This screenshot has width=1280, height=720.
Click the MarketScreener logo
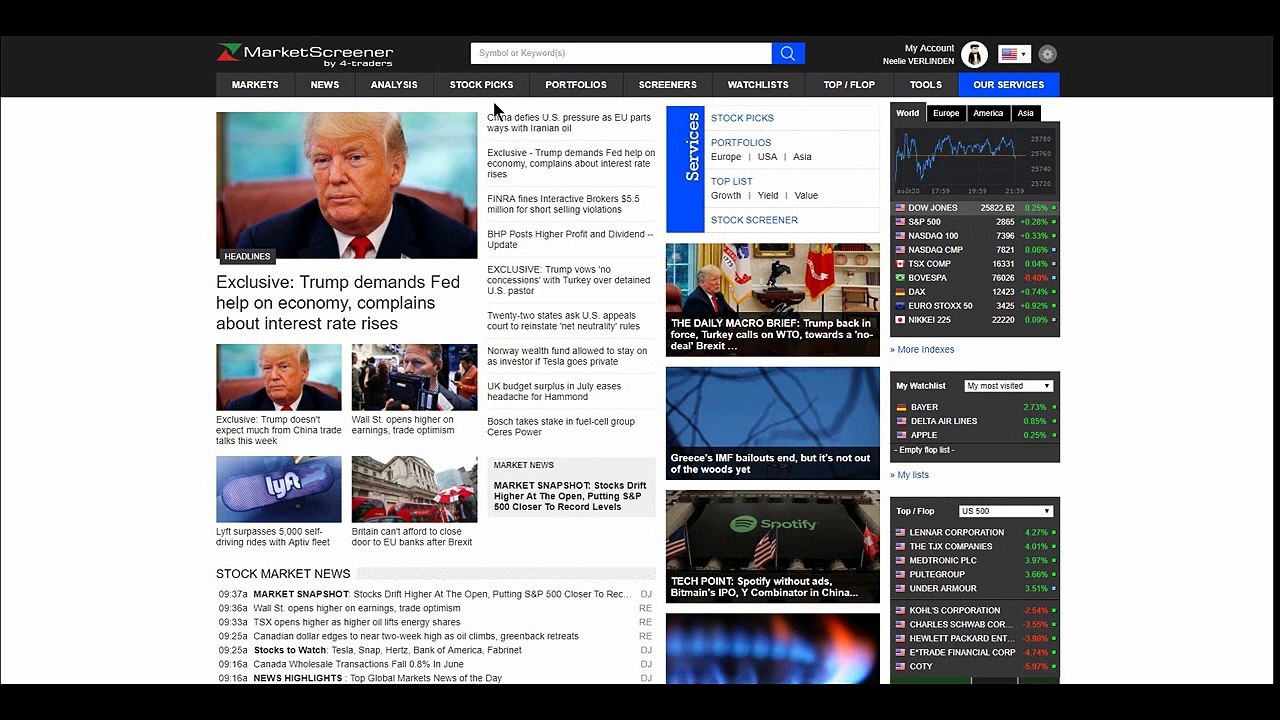[x=305, y=54]
